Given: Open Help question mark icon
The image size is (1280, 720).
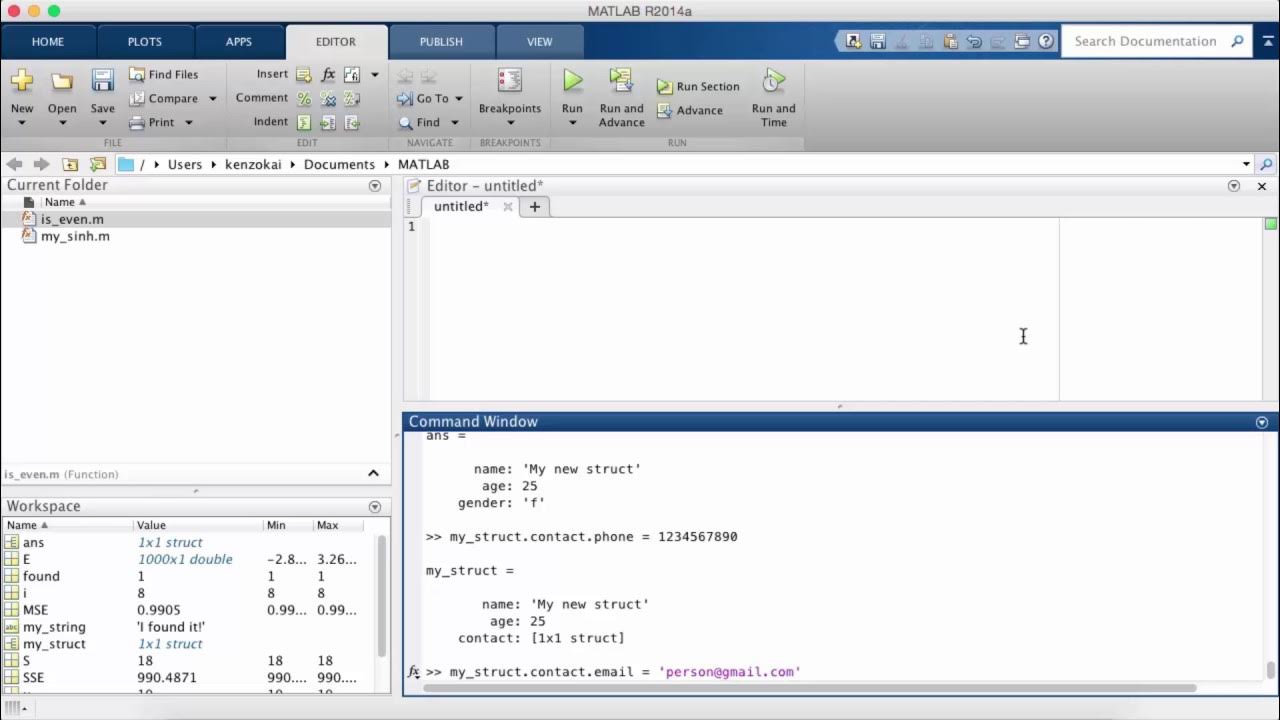Looking at the screenshot, I should point(1046,41).
